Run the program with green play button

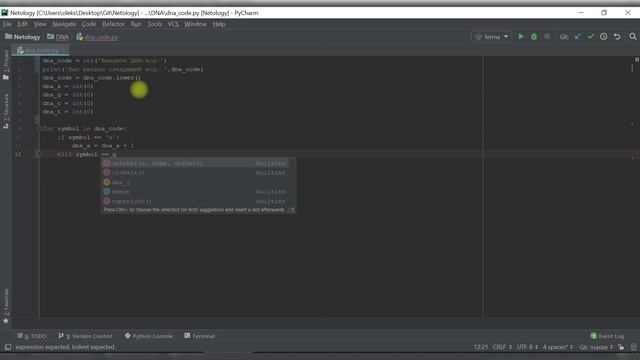coord(521,37)
